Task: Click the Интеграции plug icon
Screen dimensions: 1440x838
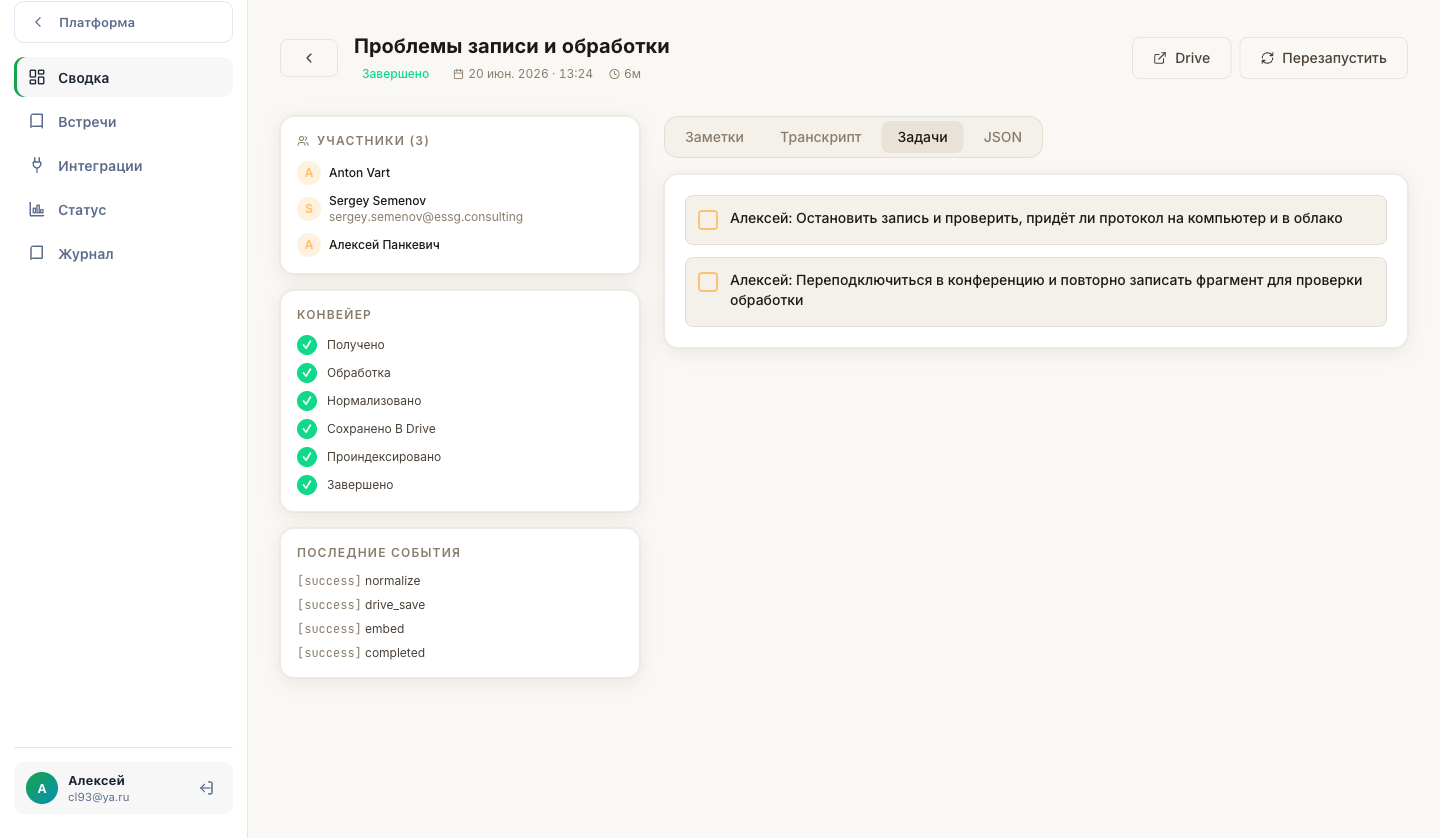Action: [37, 165]
